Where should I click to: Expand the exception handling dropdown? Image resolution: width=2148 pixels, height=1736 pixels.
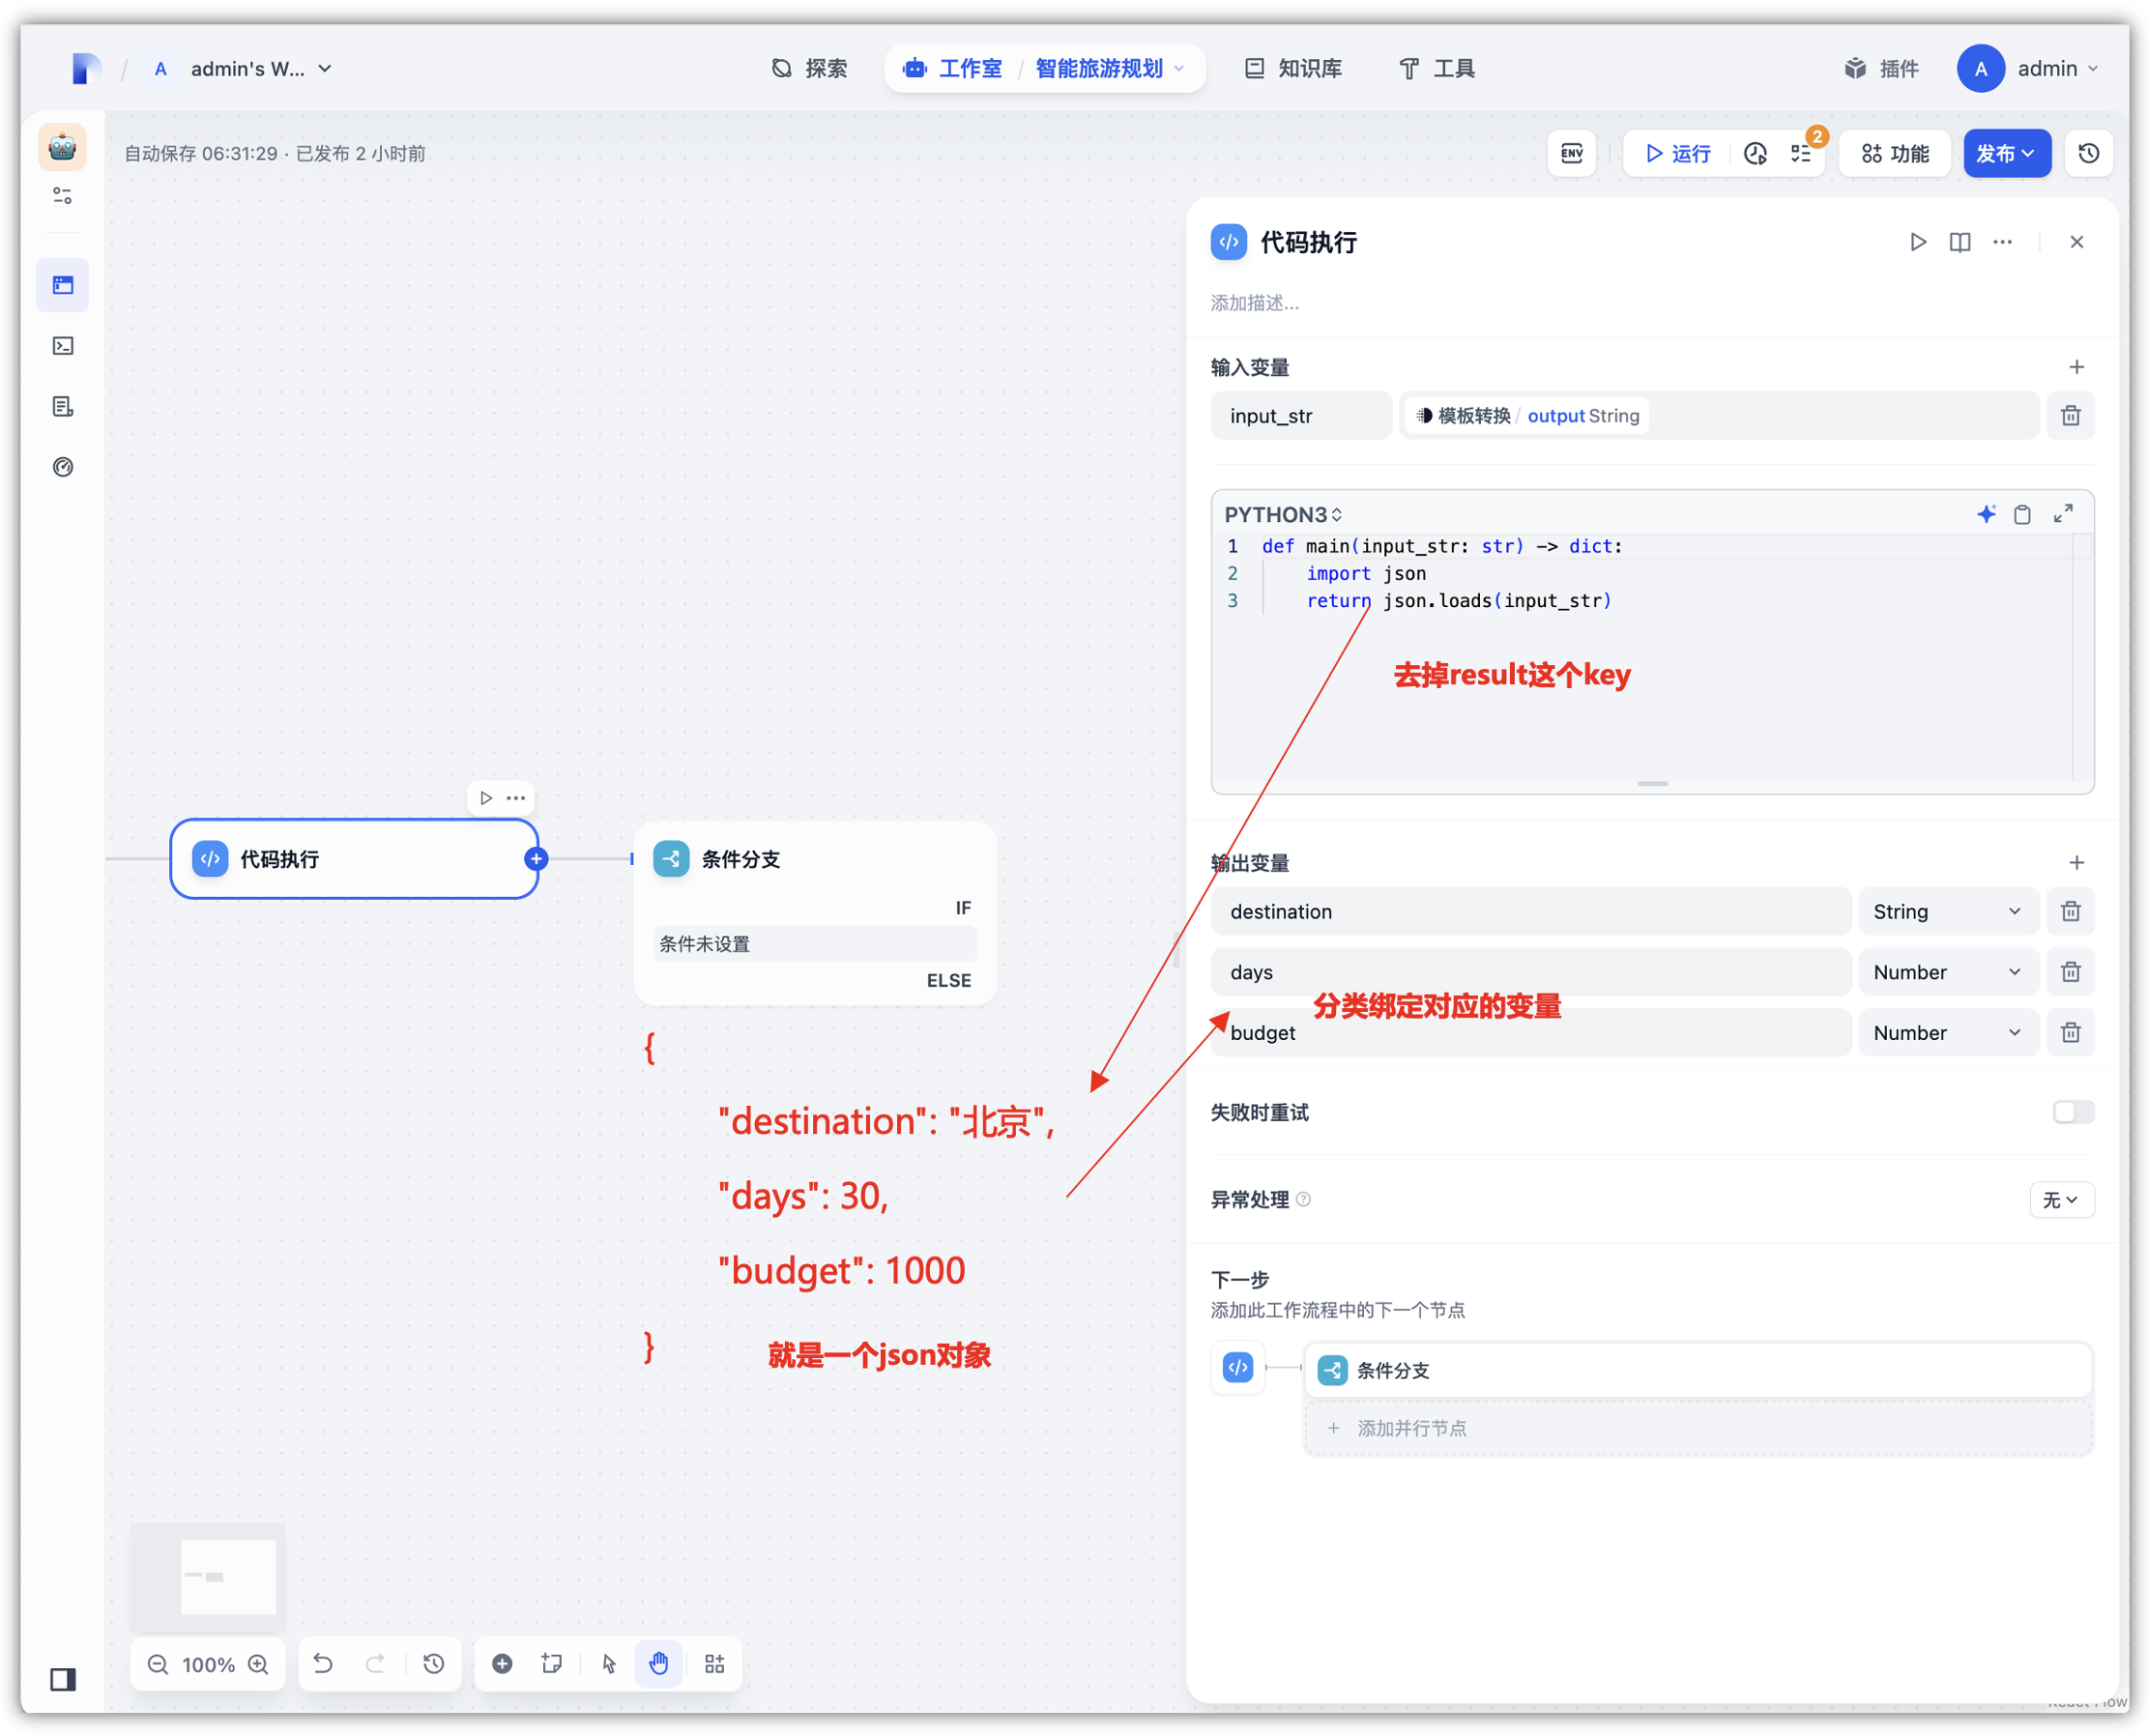[x=2060, y=1199]
